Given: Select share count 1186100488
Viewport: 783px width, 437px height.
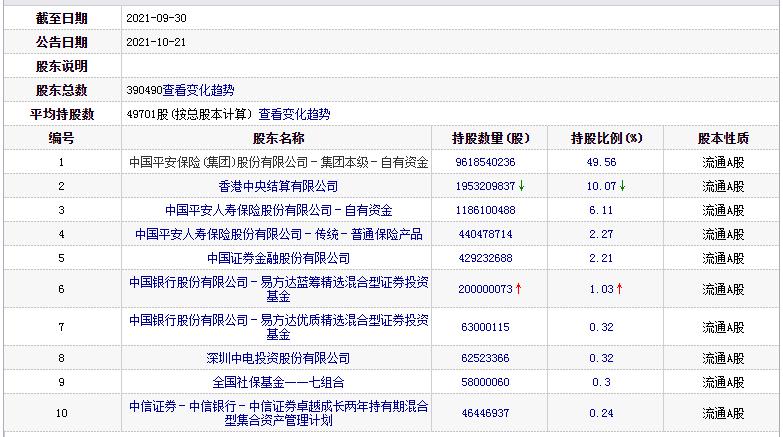Looking at the screenshot, I should point(485,210).
